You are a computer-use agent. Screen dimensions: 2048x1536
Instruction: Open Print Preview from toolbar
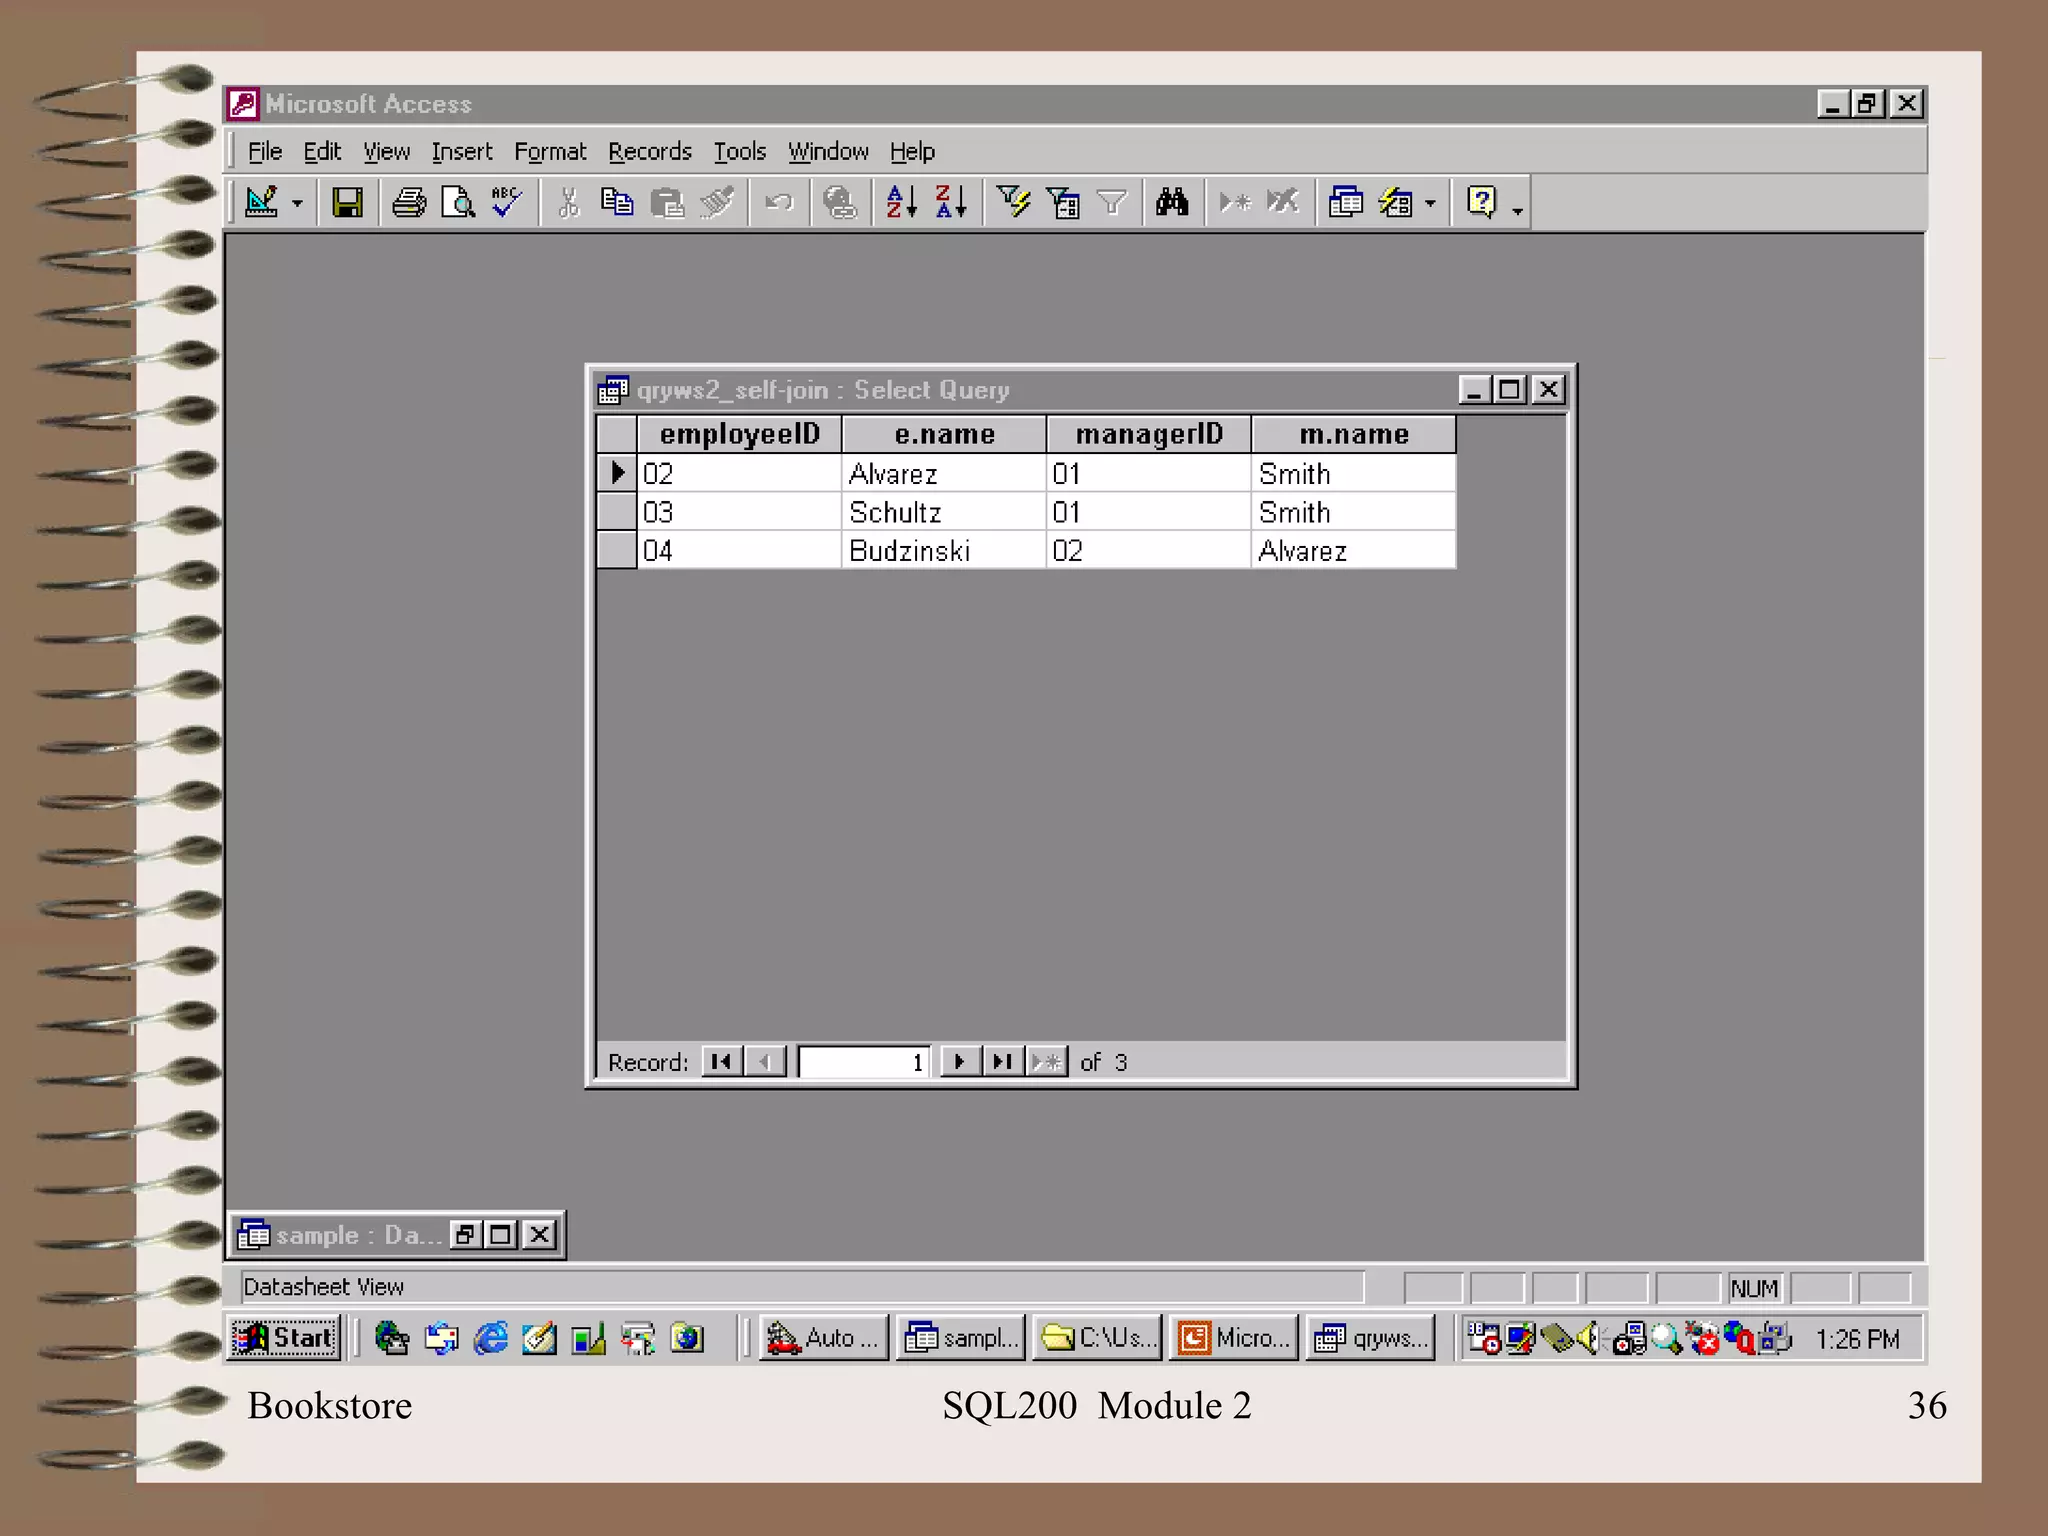pos(458,203)
